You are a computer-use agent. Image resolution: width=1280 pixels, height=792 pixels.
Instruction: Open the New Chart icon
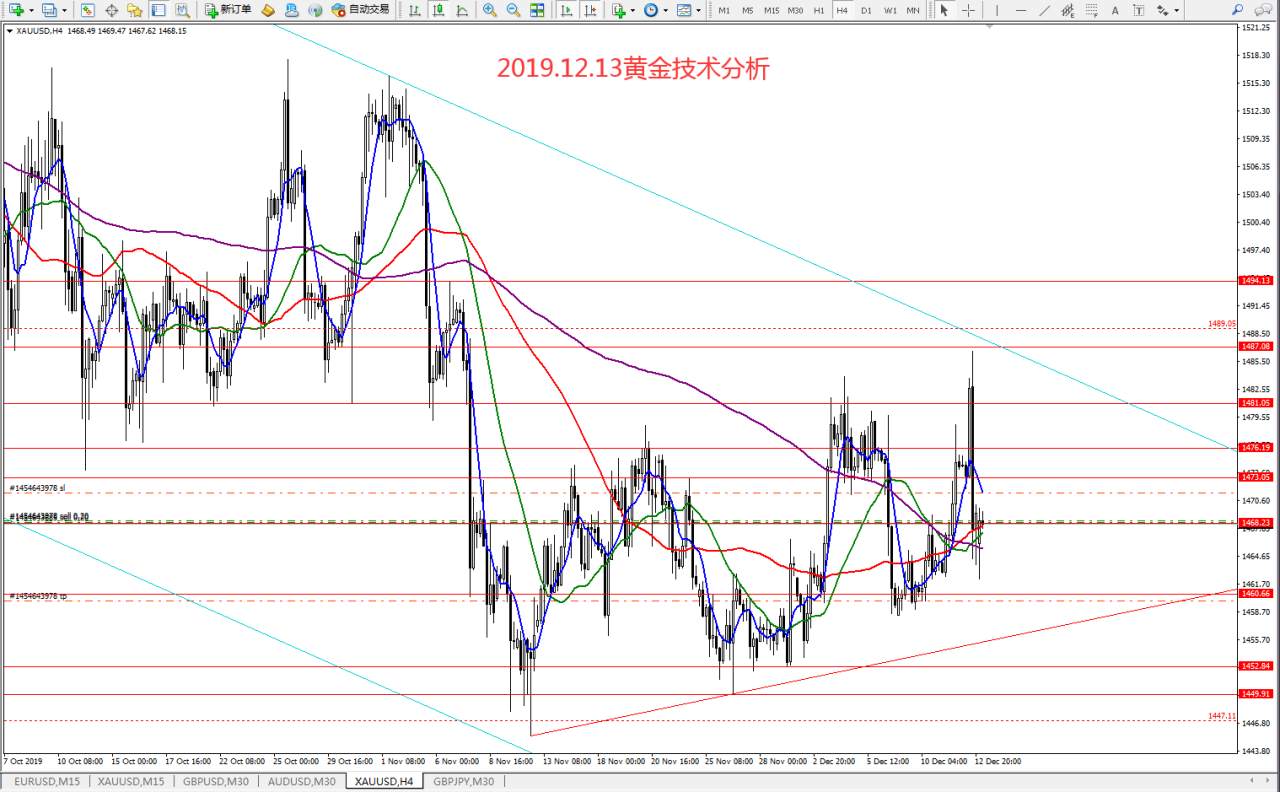tap(17, 10)
